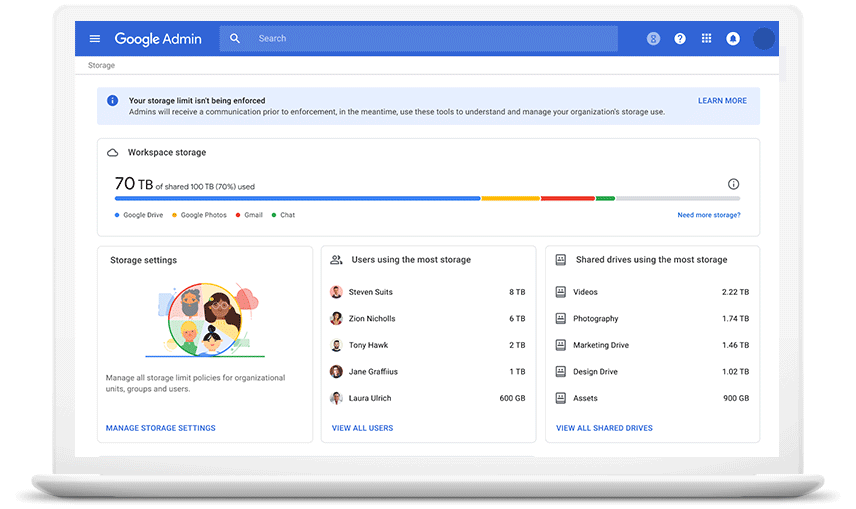Click the 70 TB usage figure
Image resolution: width=856 pixels, height=509 pixels.
tap(134, 184)
